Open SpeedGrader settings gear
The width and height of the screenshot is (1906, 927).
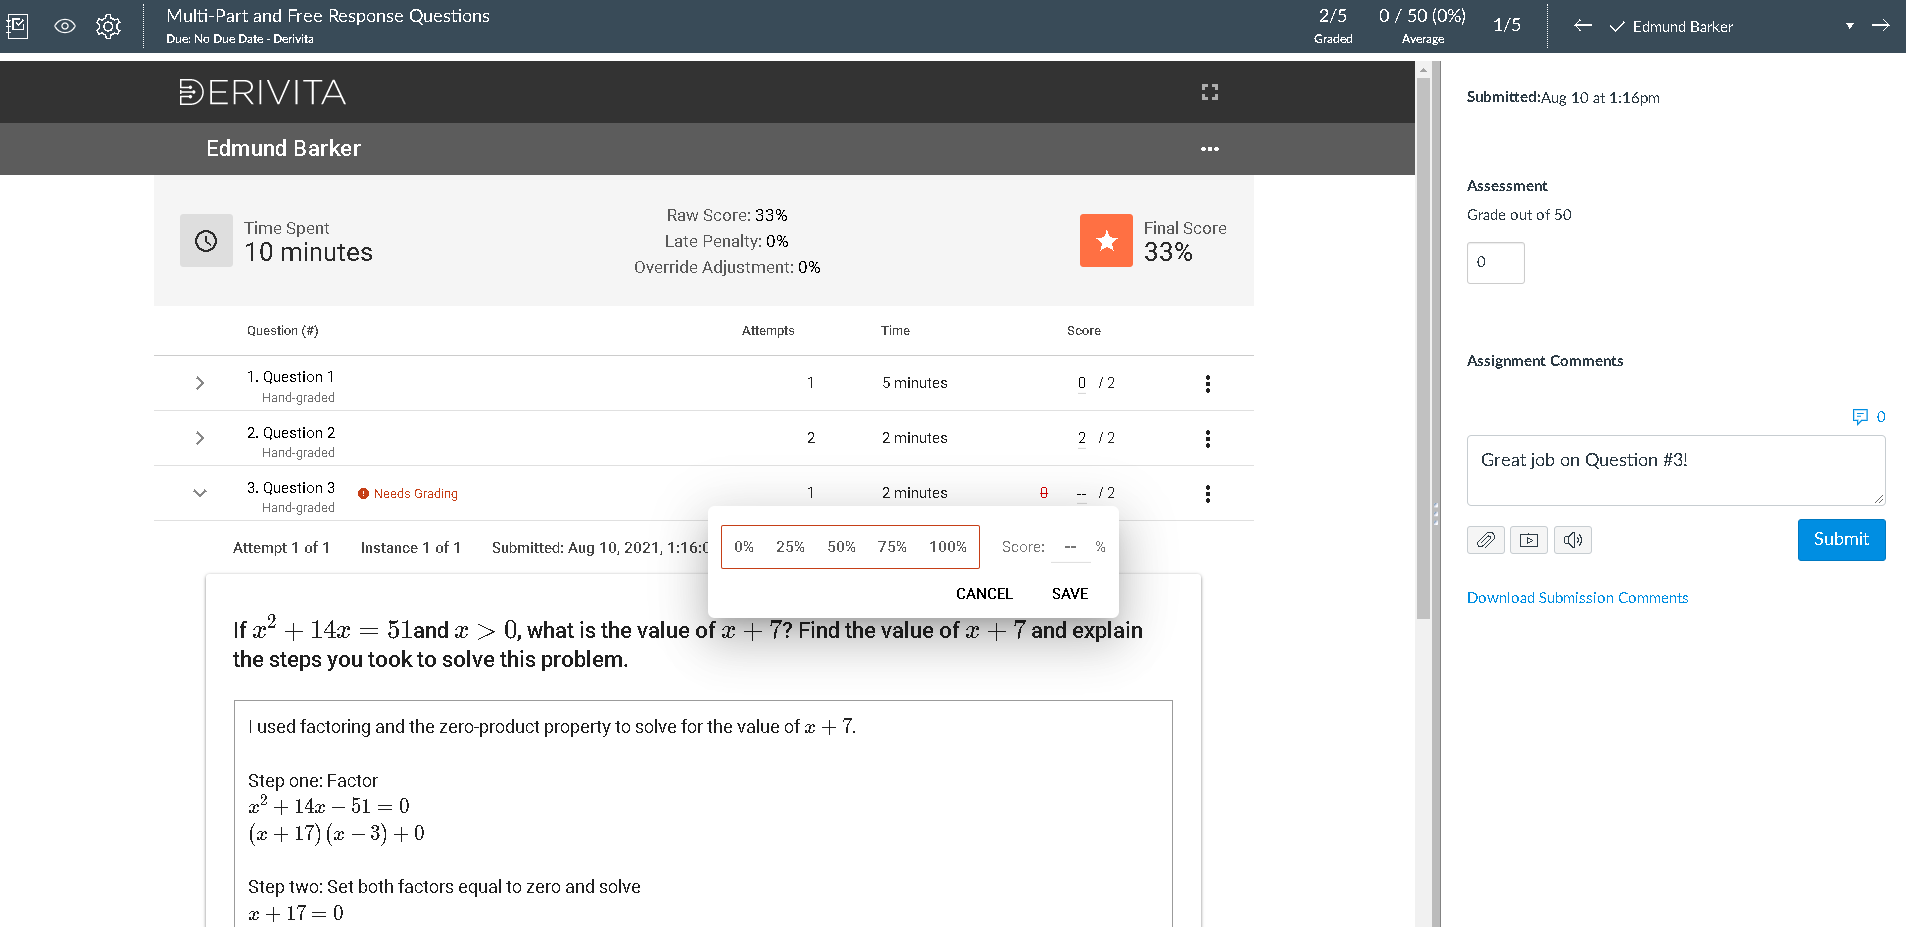[x=108, y=26]
